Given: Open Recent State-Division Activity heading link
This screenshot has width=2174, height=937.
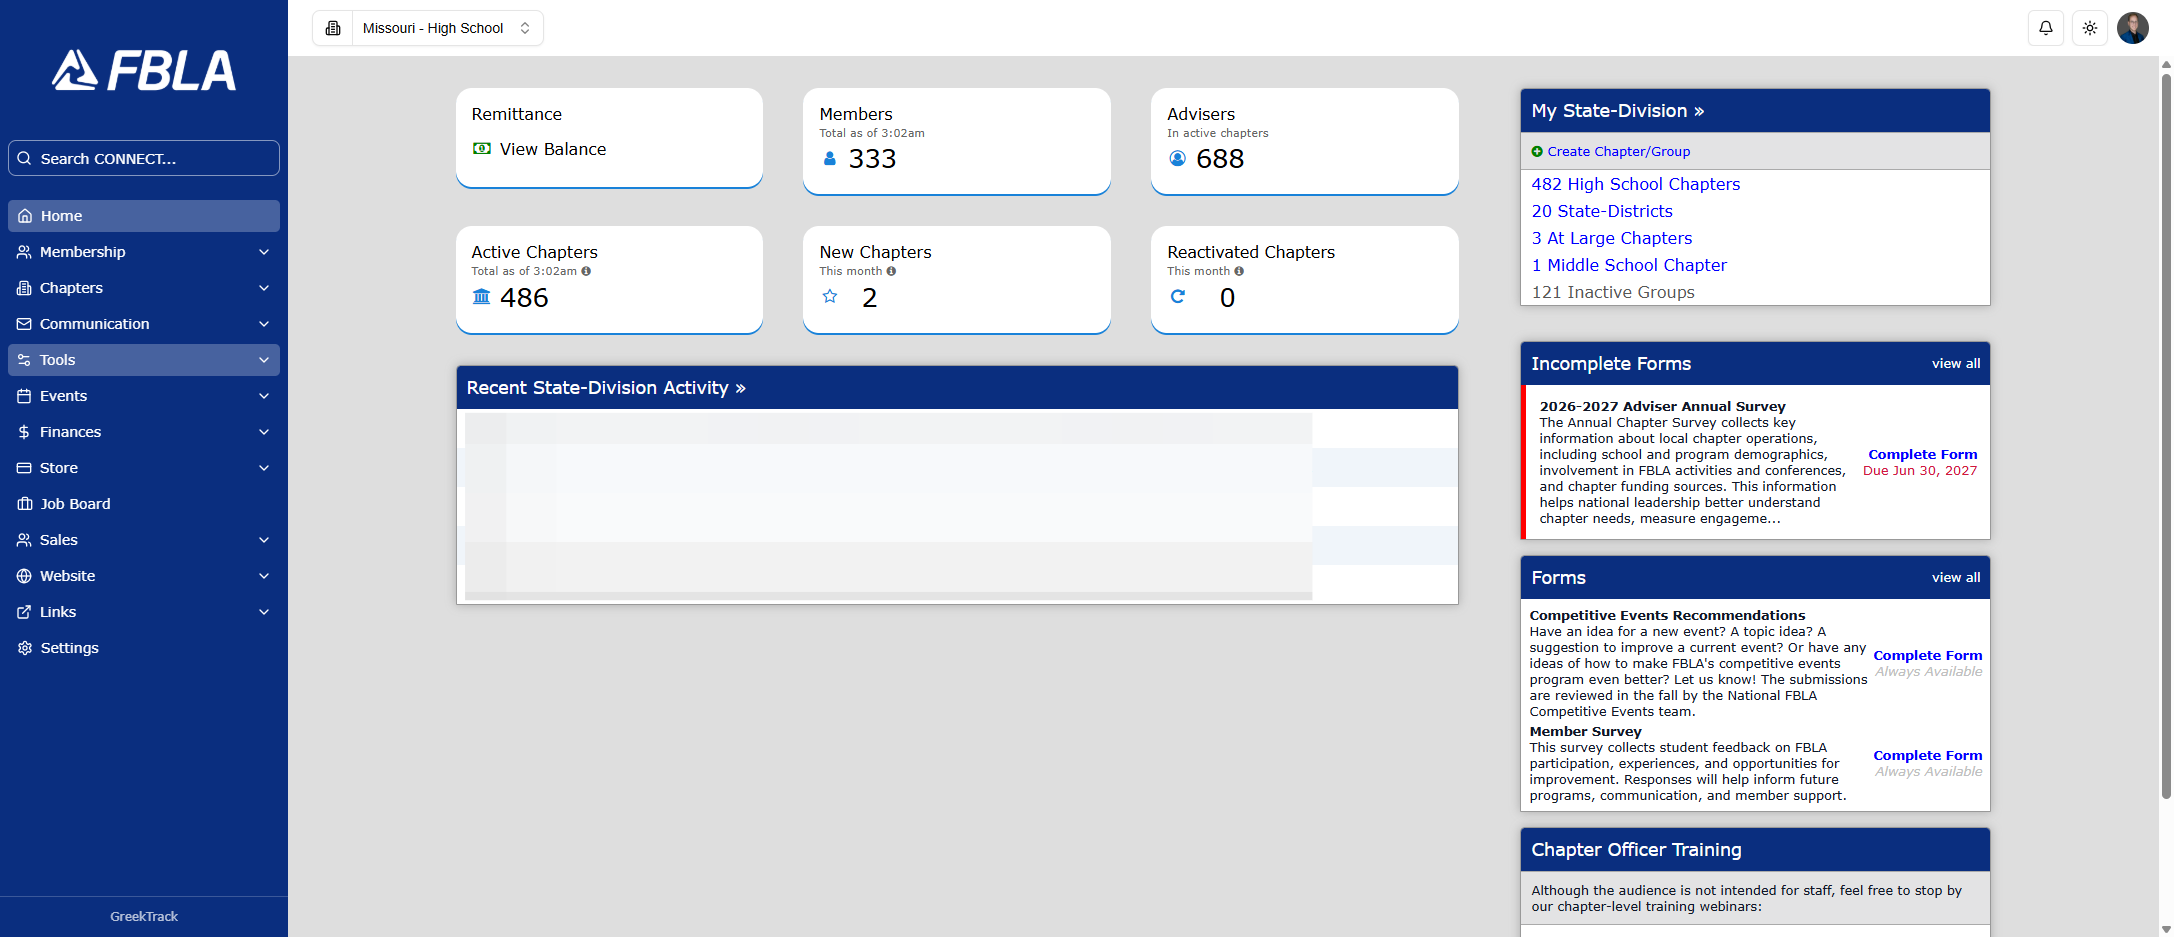Looking at the screenshot, I should (x=606, y=388).
